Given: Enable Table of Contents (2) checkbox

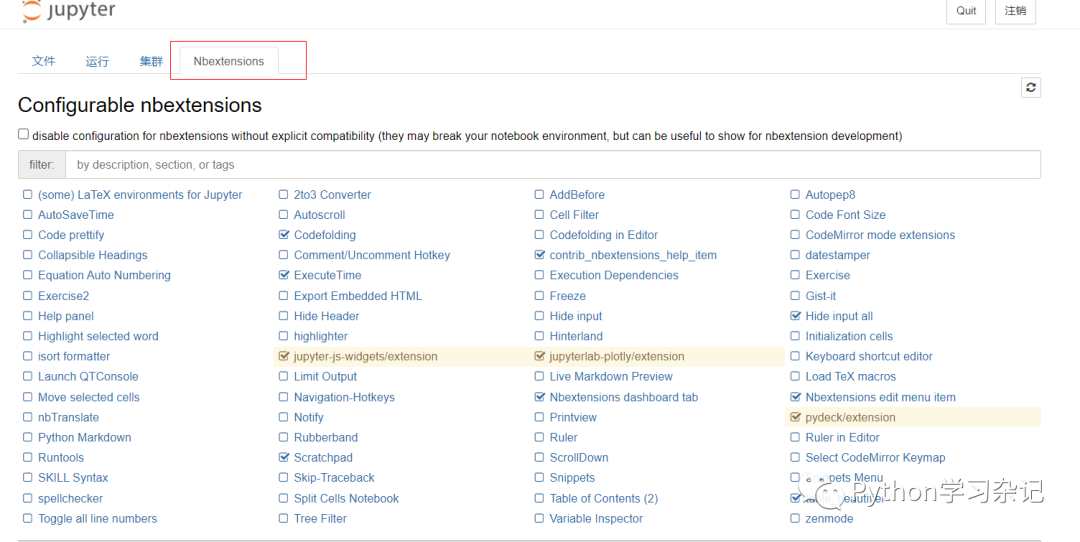Looking at the screenshot, I should pyautogui.click(x=539, y=498).
